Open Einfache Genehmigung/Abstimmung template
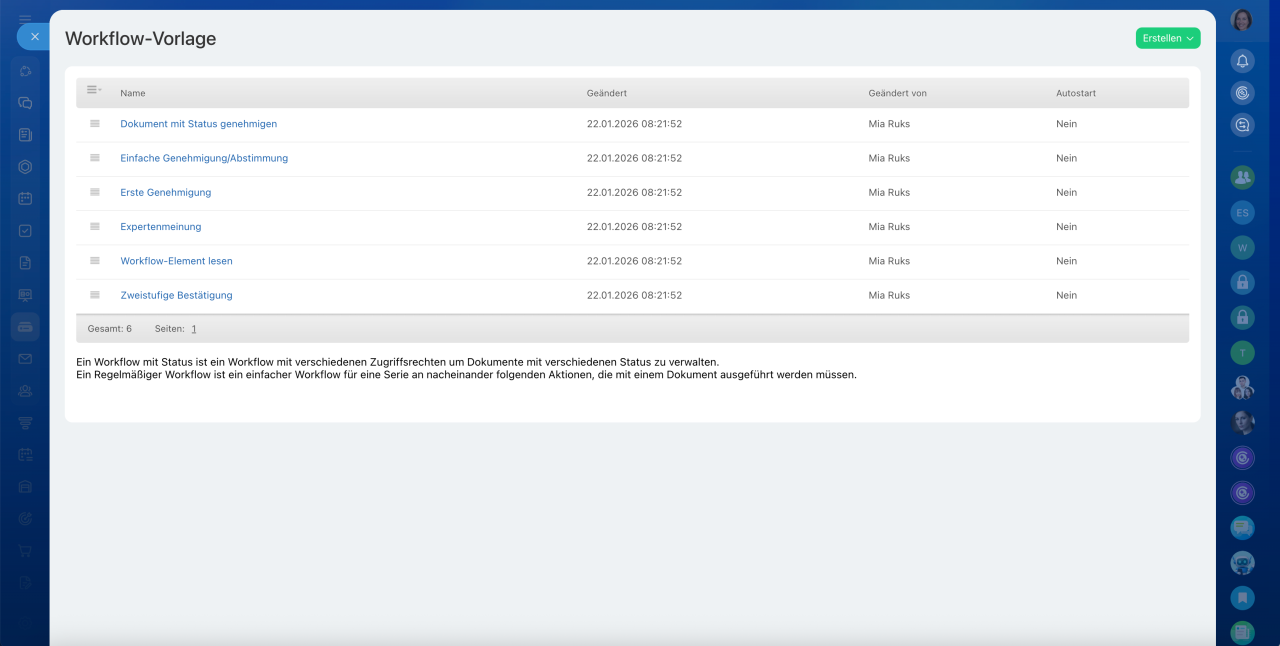Screen dimensions: 1280x646 point(204,158)
